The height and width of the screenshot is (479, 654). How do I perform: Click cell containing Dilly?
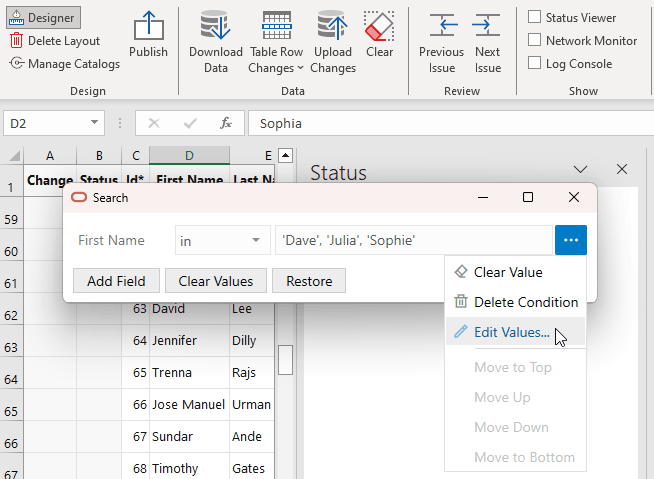tap(252, 340)
